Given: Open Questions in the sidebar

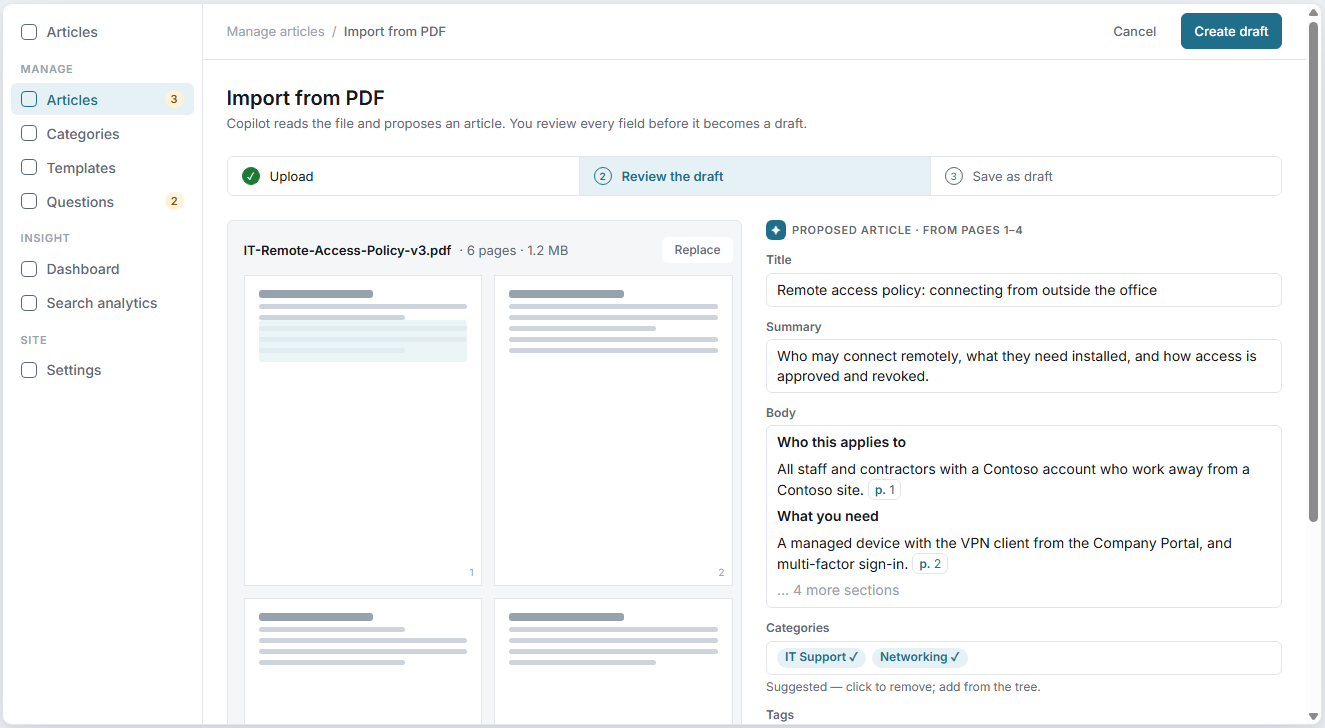Looking at the screenshot, I should point(102,202).
